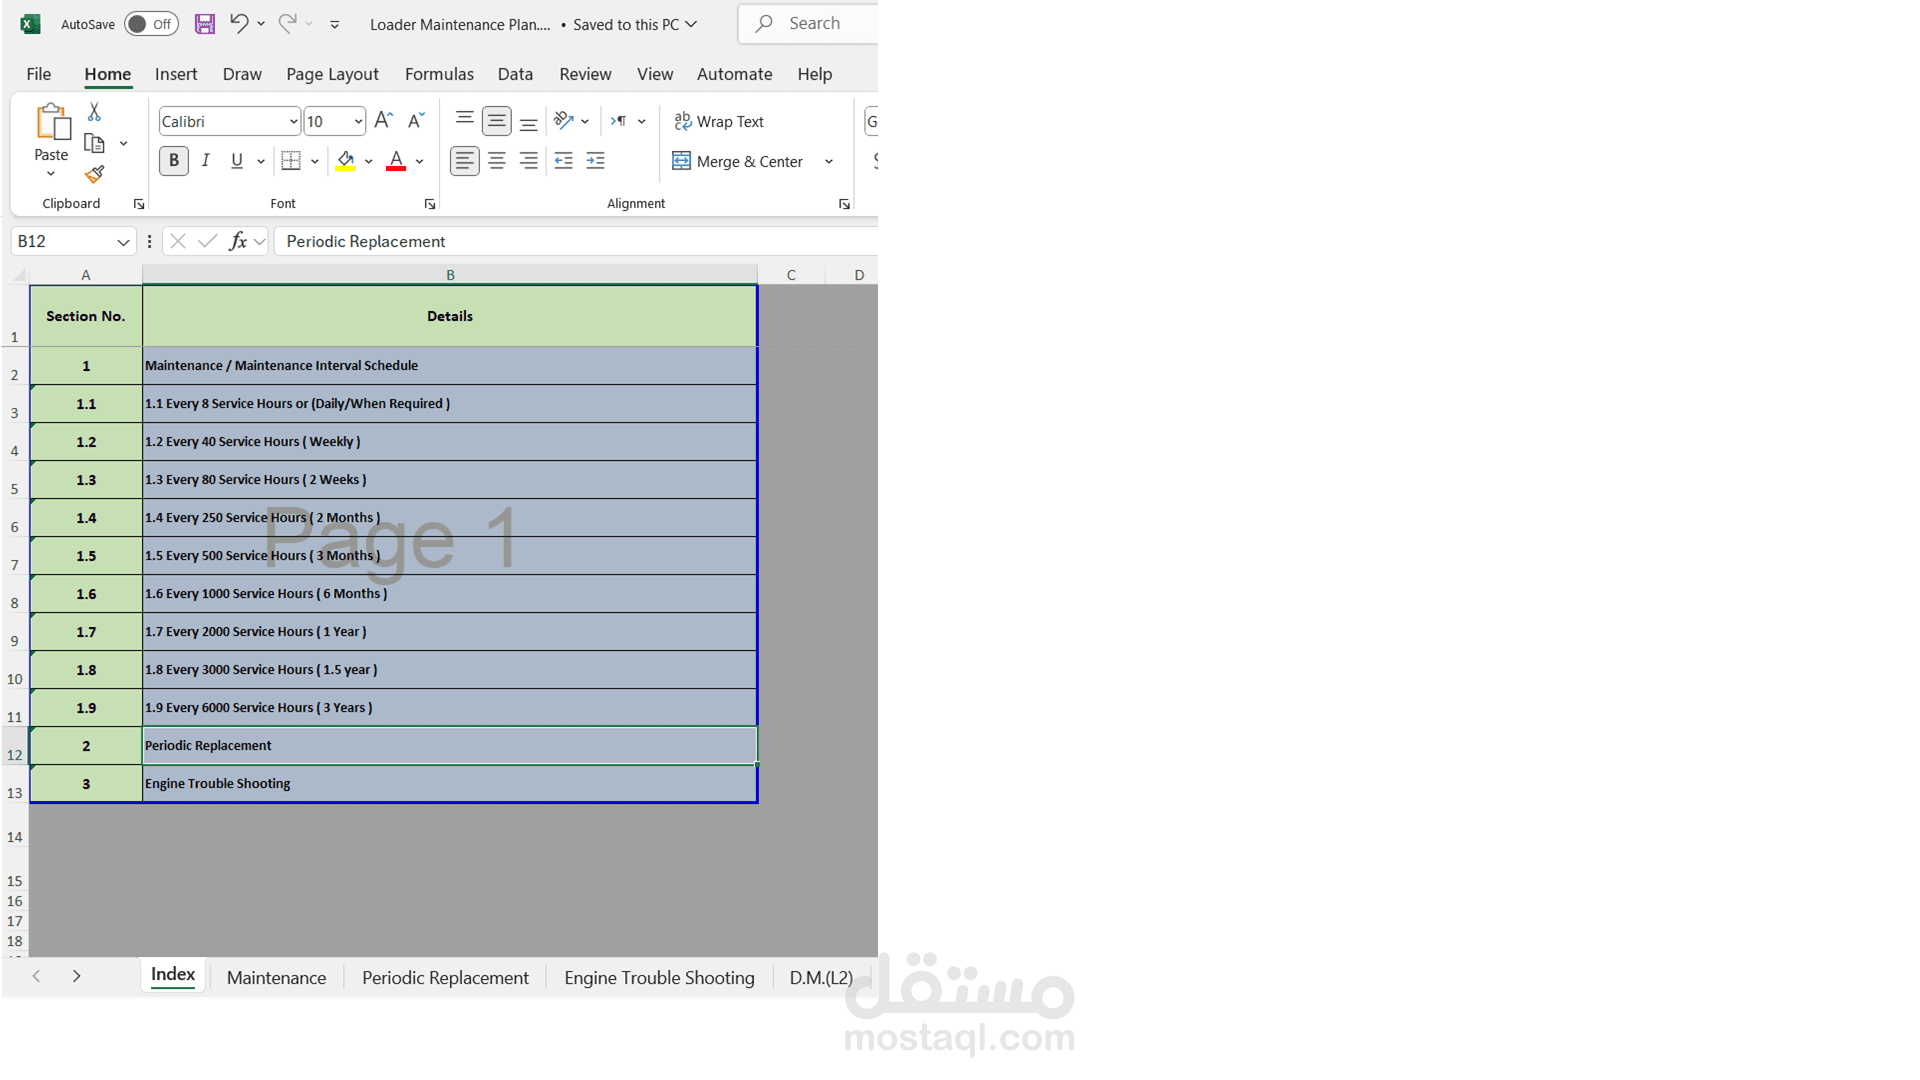
Task: Open the Clipboard pane launcher
Action: (x=139, y=204)
